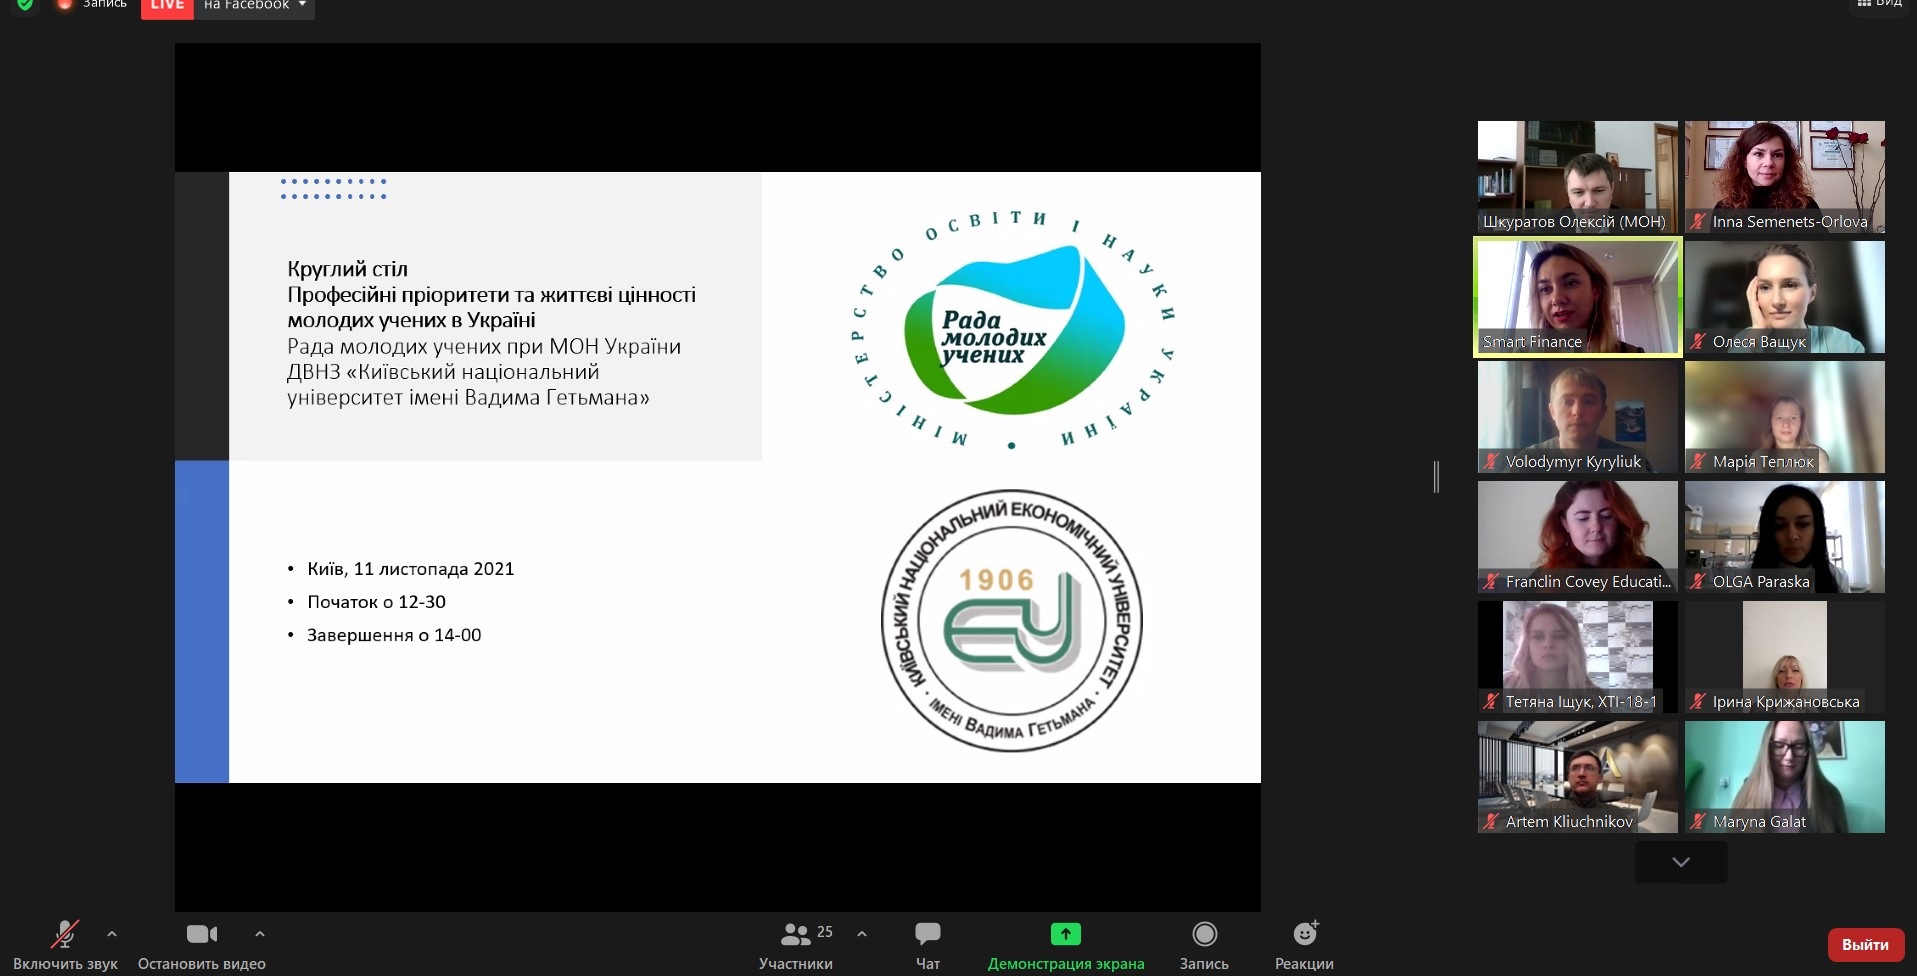This screenshot has height=976, width=1917.
Task: Unmute the microphone
Action: pyautogui.click(x=65, y=934)
